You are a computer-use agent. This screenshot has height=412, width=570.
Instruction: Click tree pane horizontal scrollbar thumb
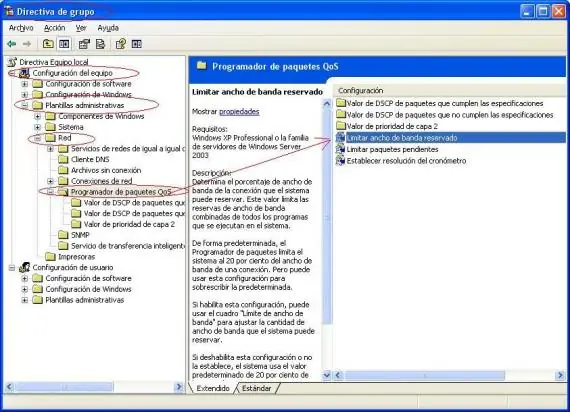(x=64, y=387)
